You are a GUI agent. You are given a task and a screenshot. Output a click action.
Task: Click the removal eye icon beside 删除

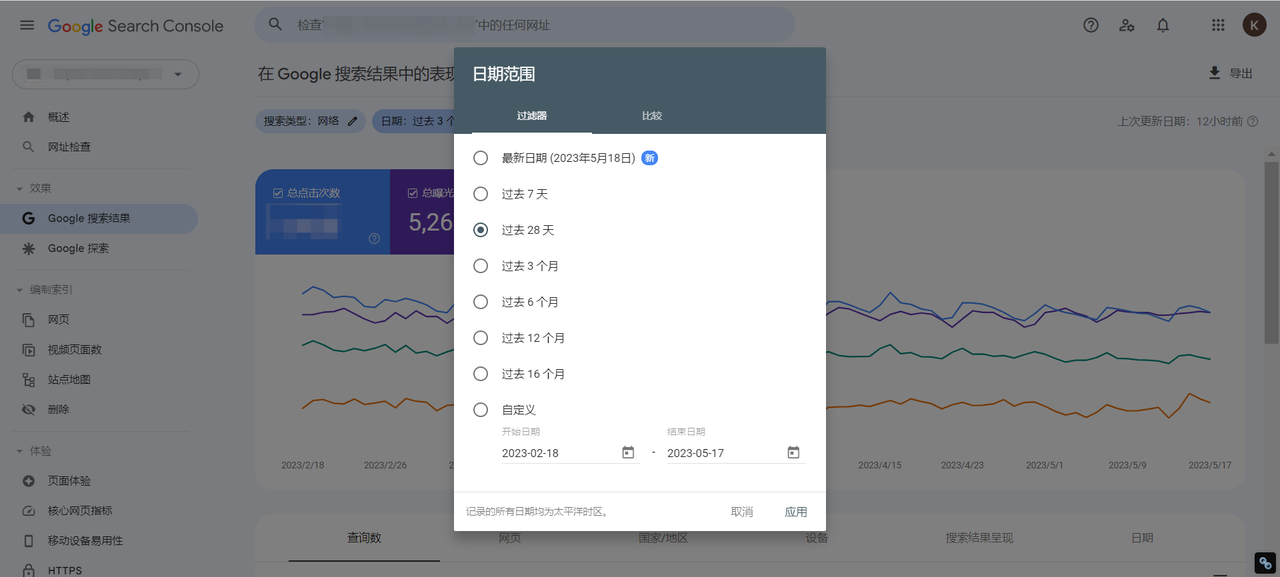click(x=28, y=410)
